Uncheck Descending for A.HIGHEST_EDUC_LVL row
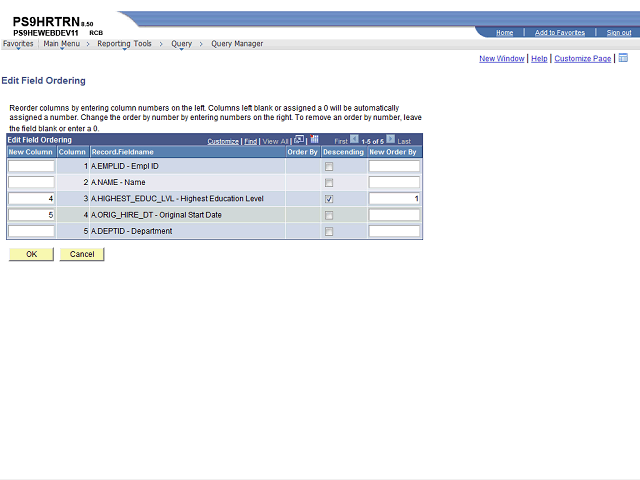This screenshot has height=480, width=640. pos(329,199)
